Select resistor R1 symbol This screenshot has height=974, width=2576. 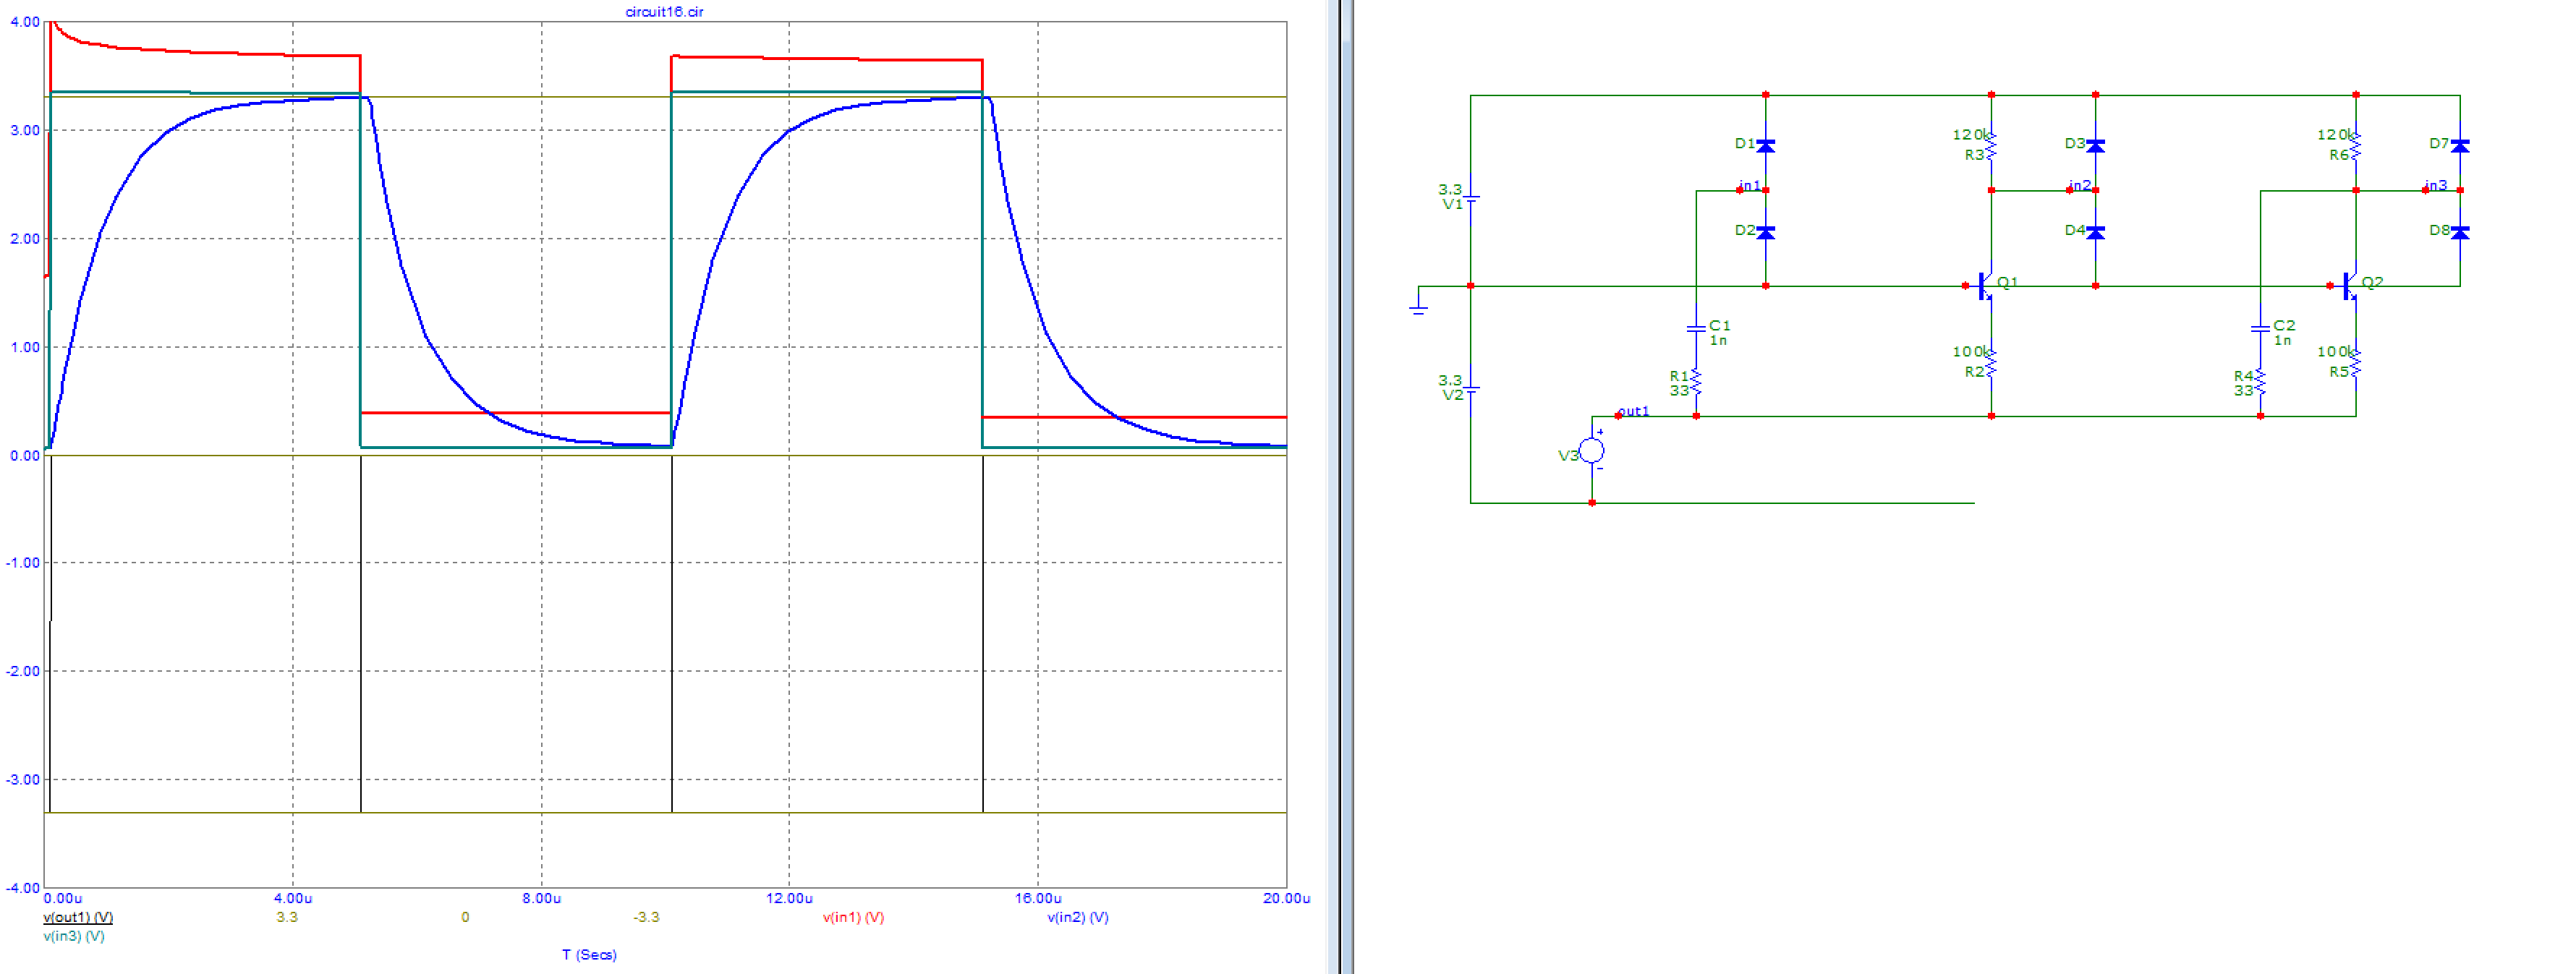(1696, 381)
